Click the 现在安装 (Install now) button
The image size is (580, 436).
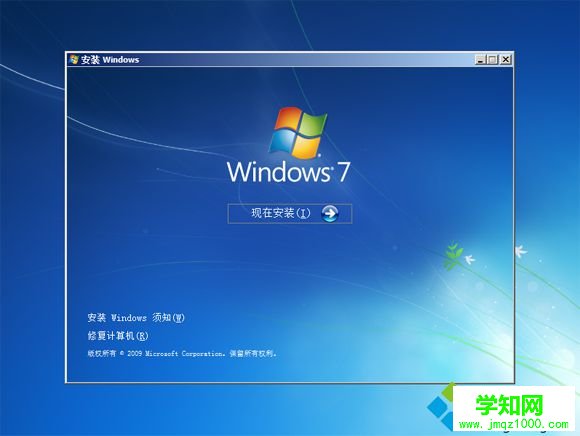click(x=290, y=213)
